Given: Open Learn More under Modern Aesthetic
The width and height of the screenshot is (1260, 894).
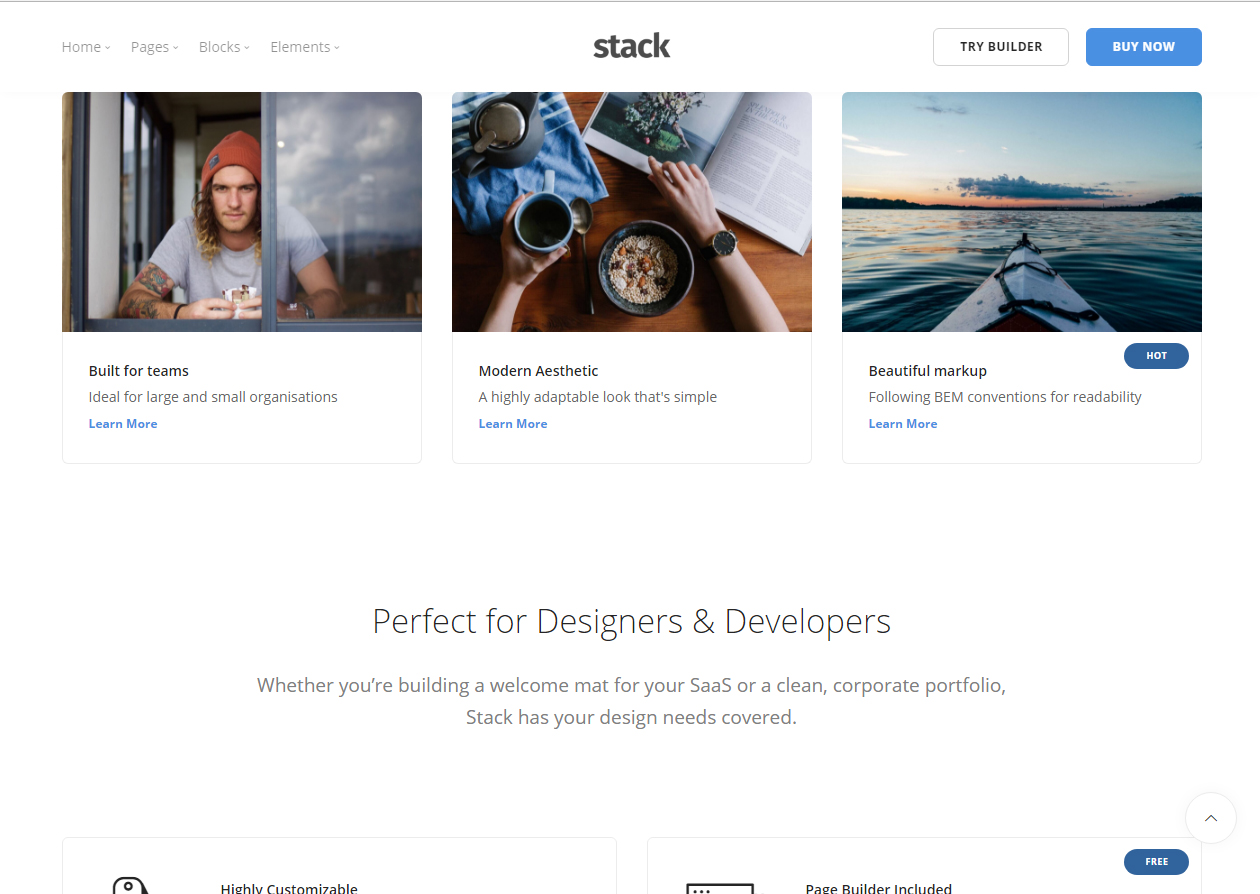Looking at the screenshot, I should pos(513,424).
